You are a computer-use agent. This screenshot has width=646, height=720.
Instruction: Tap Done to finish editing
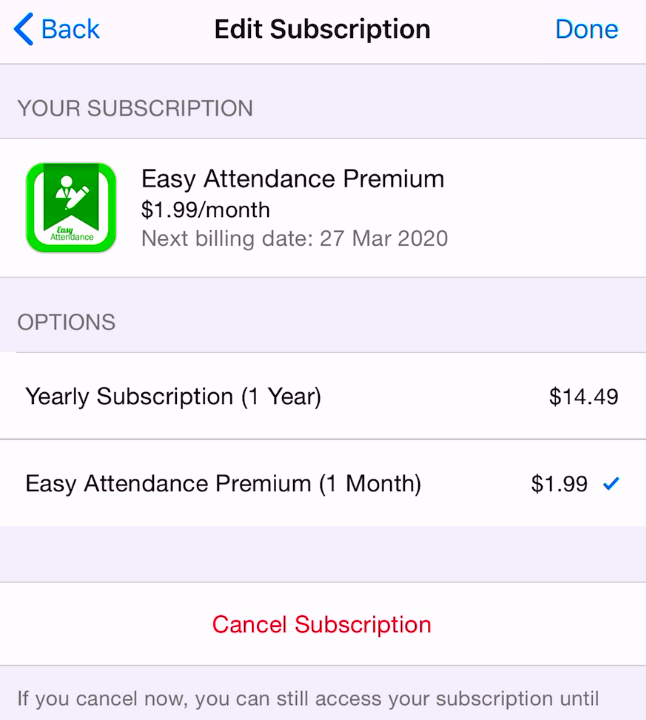pos(587,29)
